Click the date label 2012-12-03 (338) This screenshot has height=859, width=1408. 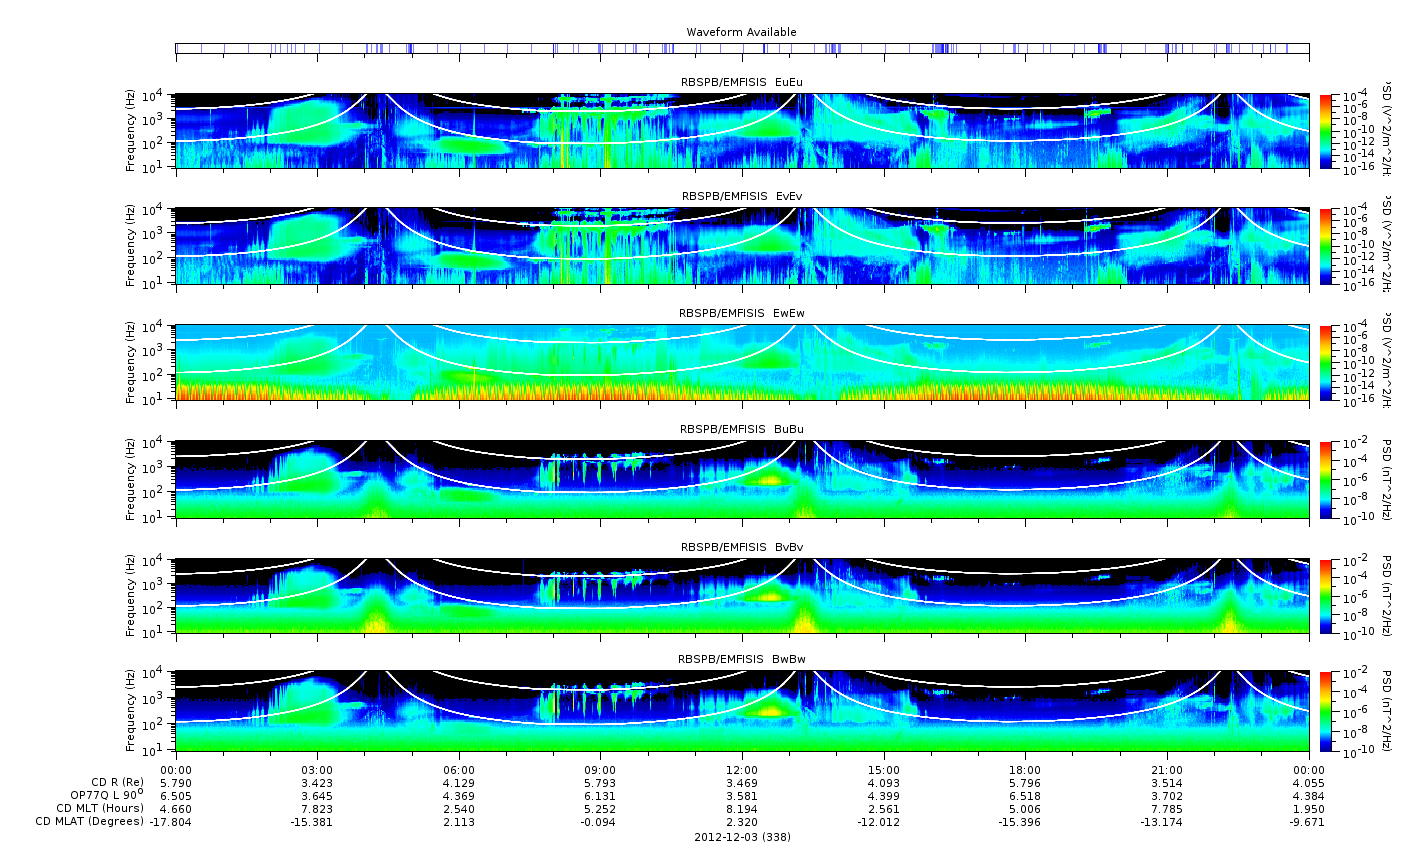pos(741,837)
